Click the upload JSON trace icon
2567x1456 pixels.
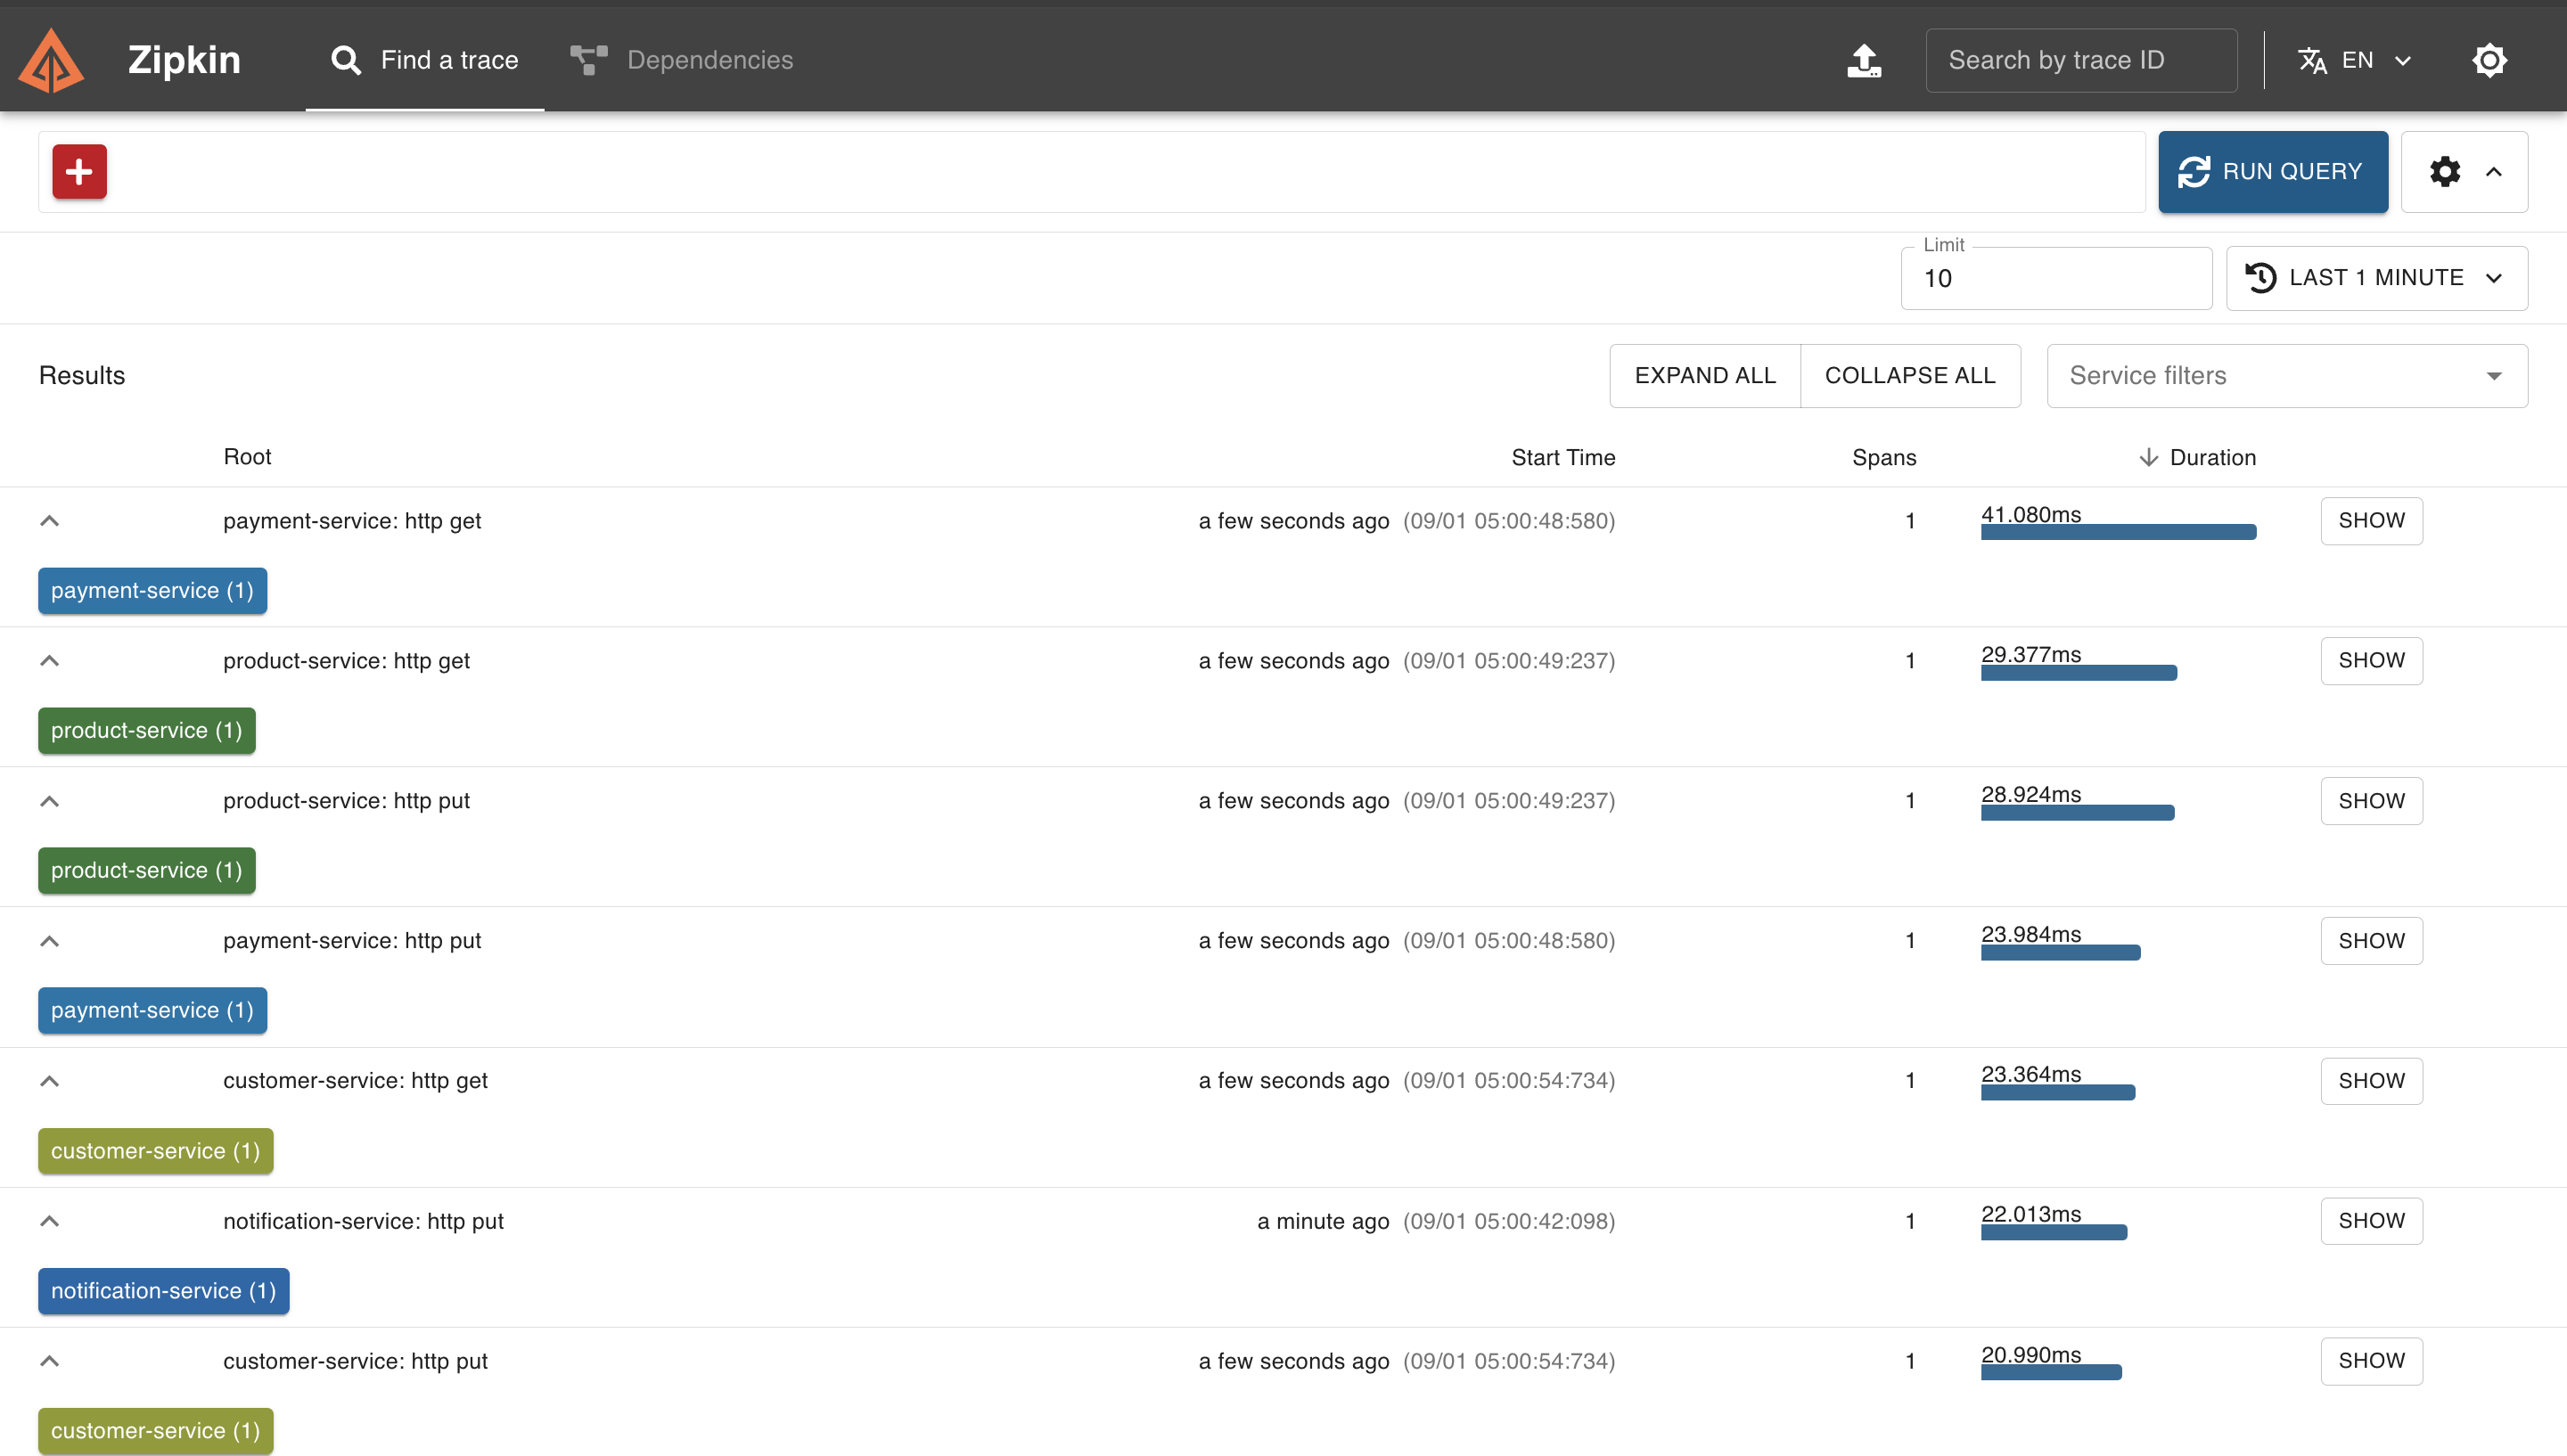coord(1864,60)
